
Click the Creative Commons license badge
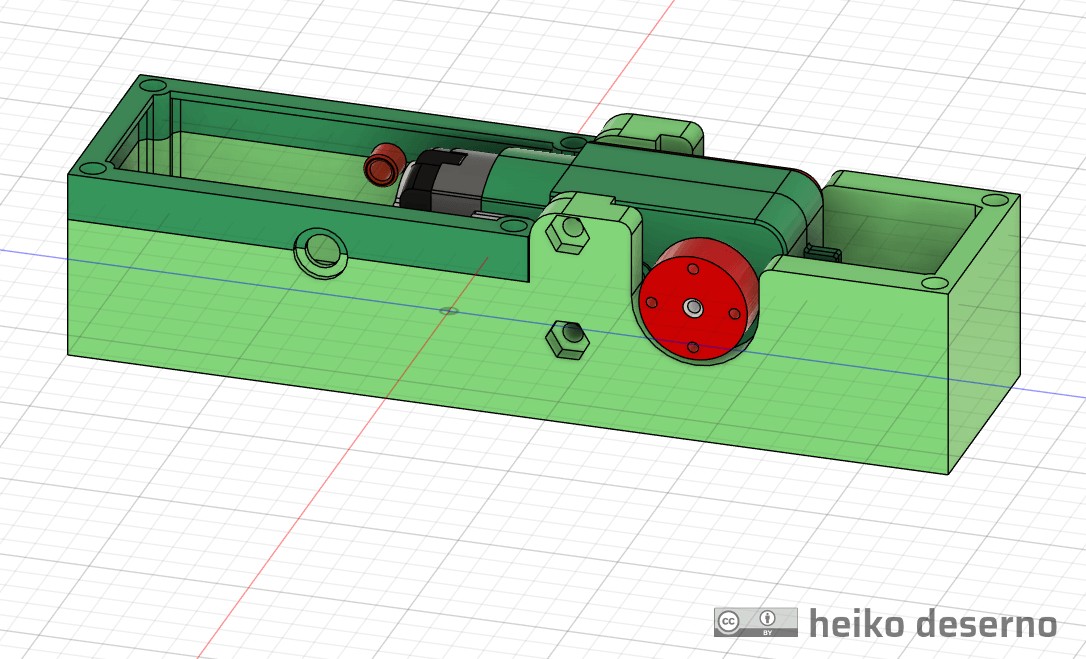755,622
